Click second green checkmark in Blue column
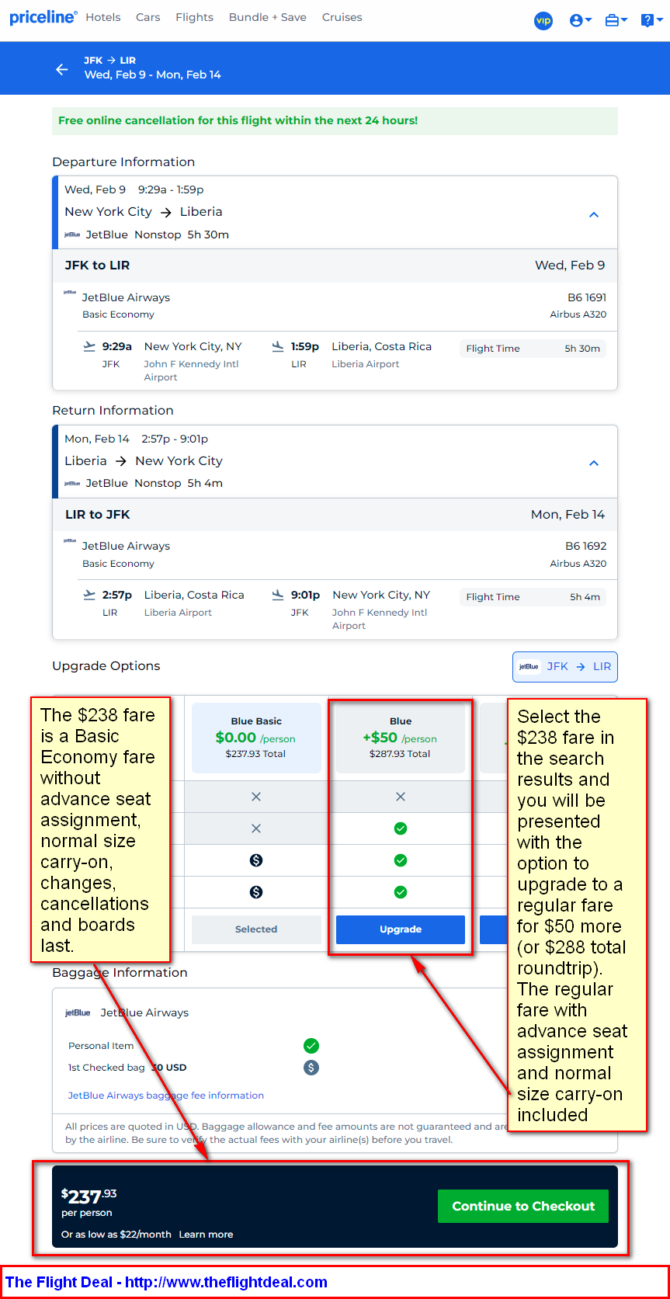The image size is (670, 1299). pyautogui.click(x=400, y=860)
